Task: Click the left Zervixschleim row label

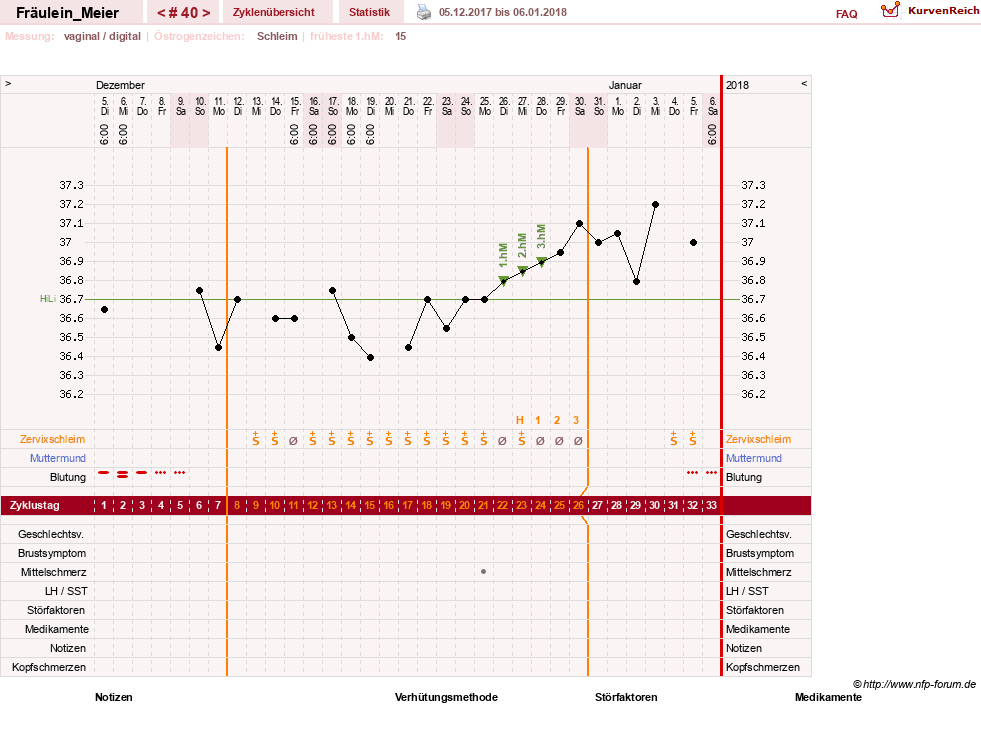Action: 53,439
